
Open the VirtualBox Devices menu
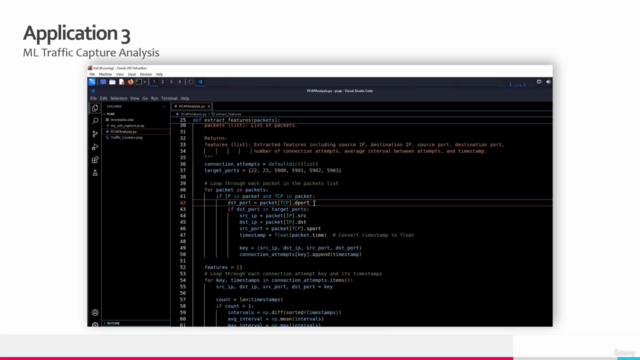(x=146, y=74)
